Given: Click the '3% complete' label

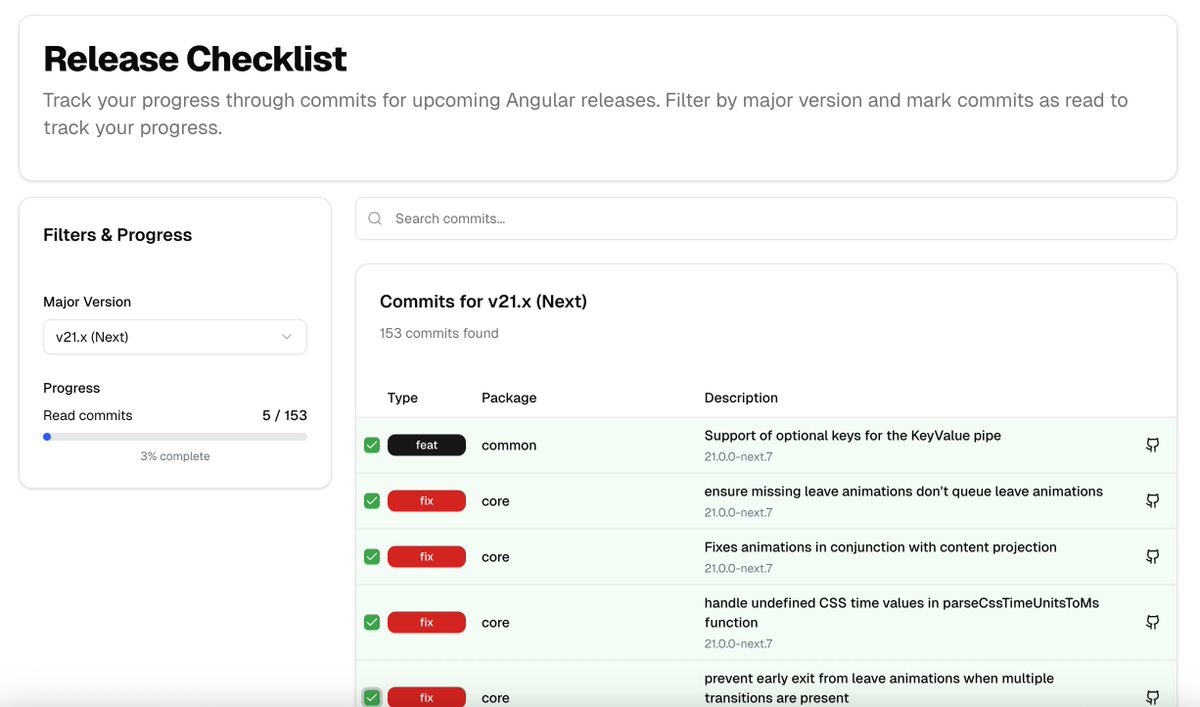Looking at the screenshot, I should [175, 456].
